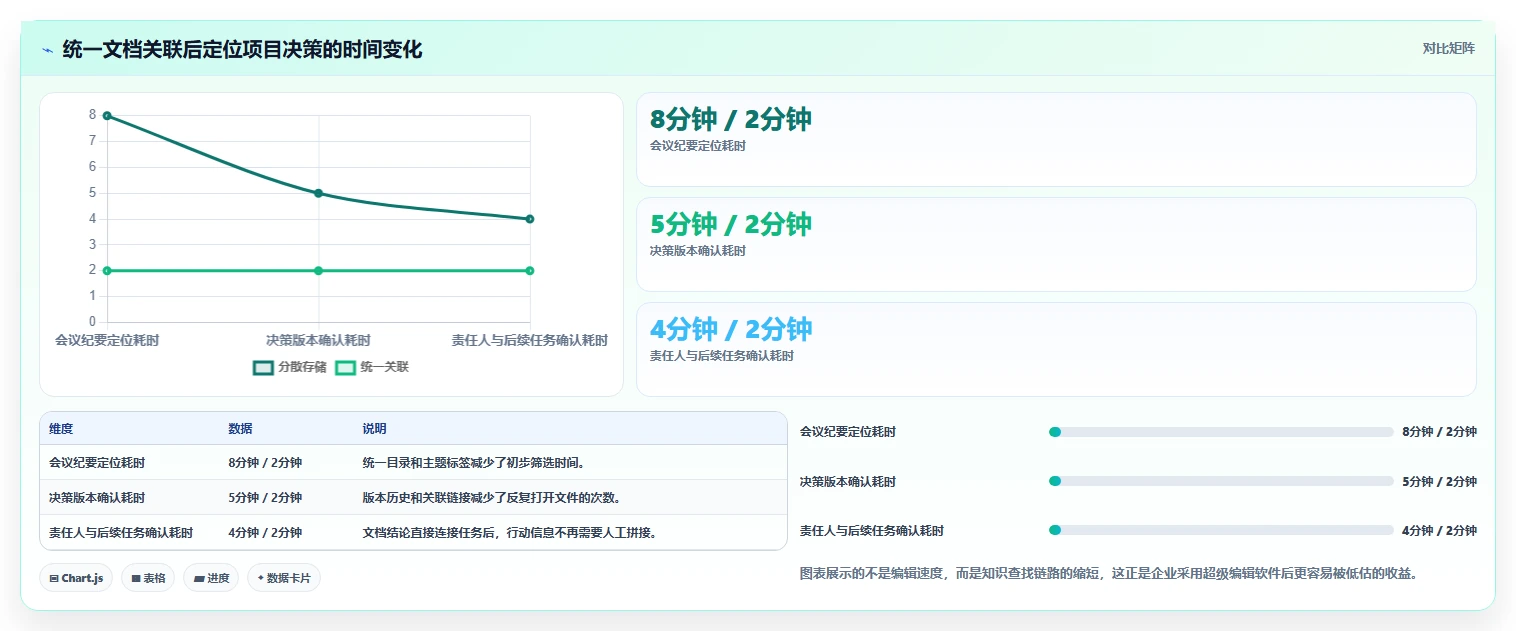Click the 会议纪要定位耗时 progress bar
Viewport: 1516px width, 631px height.
click(x=1221, y=432)
